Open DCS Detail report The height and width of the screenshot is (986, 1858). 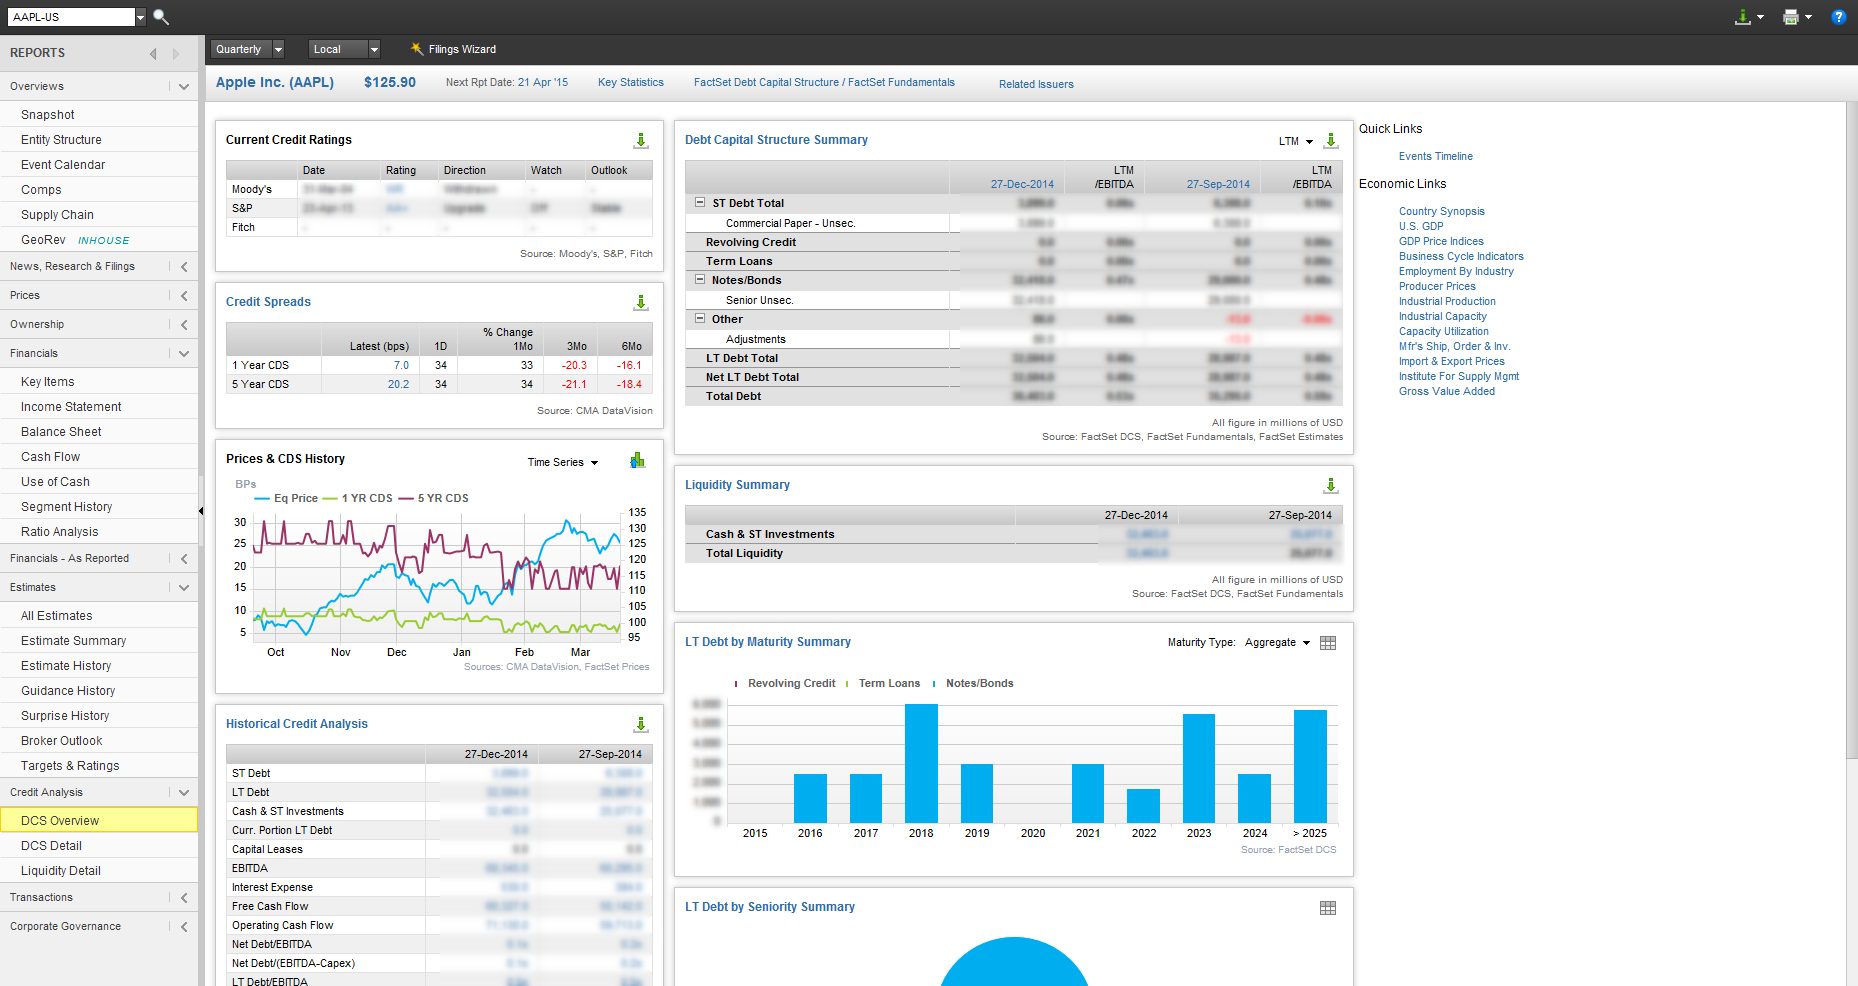point(51,846)
